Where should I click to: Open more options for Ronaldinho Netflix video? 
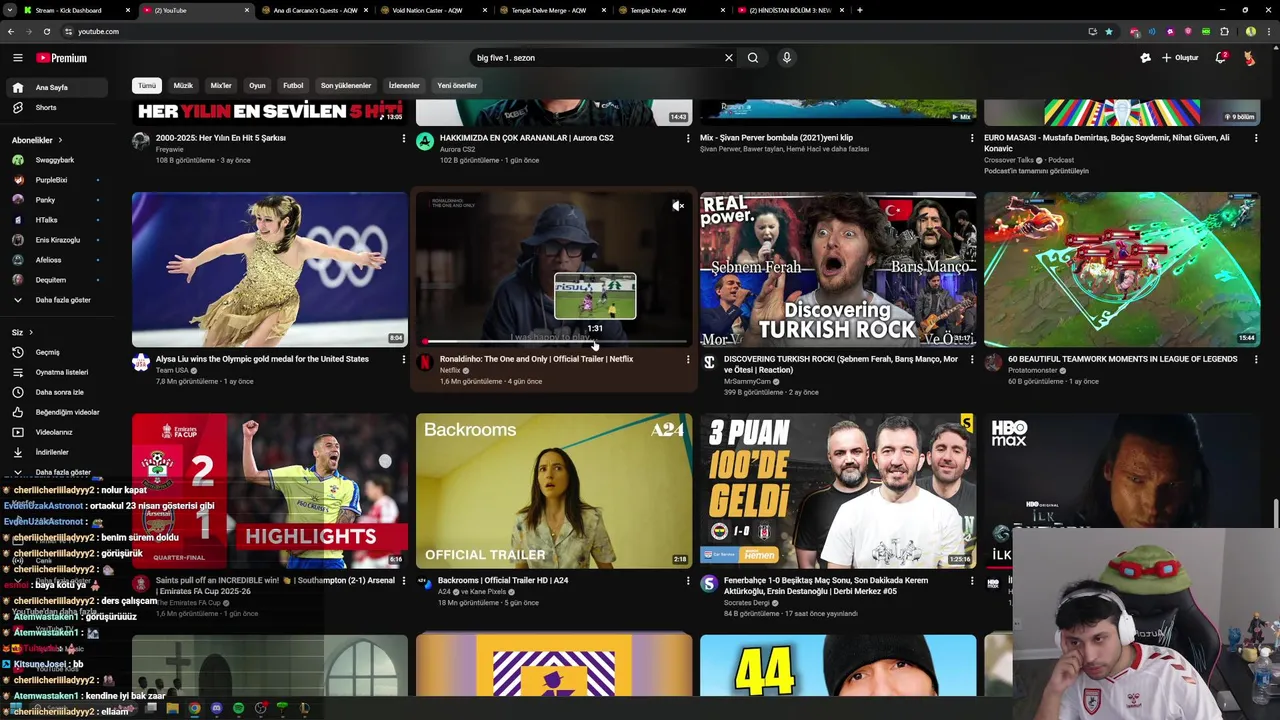[x=688, y=359]
